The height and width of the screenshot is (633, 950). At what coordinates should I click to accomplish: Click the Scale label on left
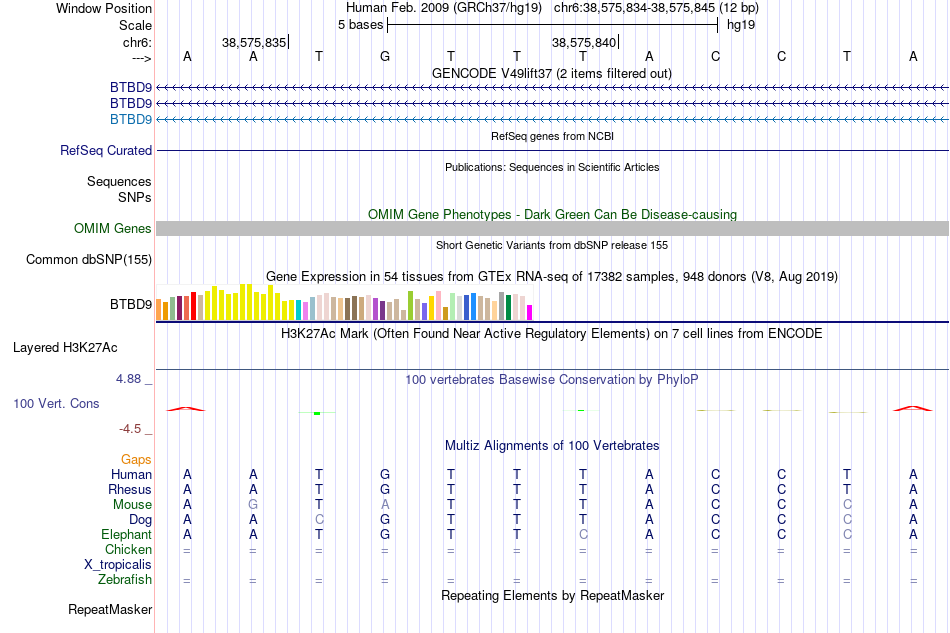pos(135,25)
